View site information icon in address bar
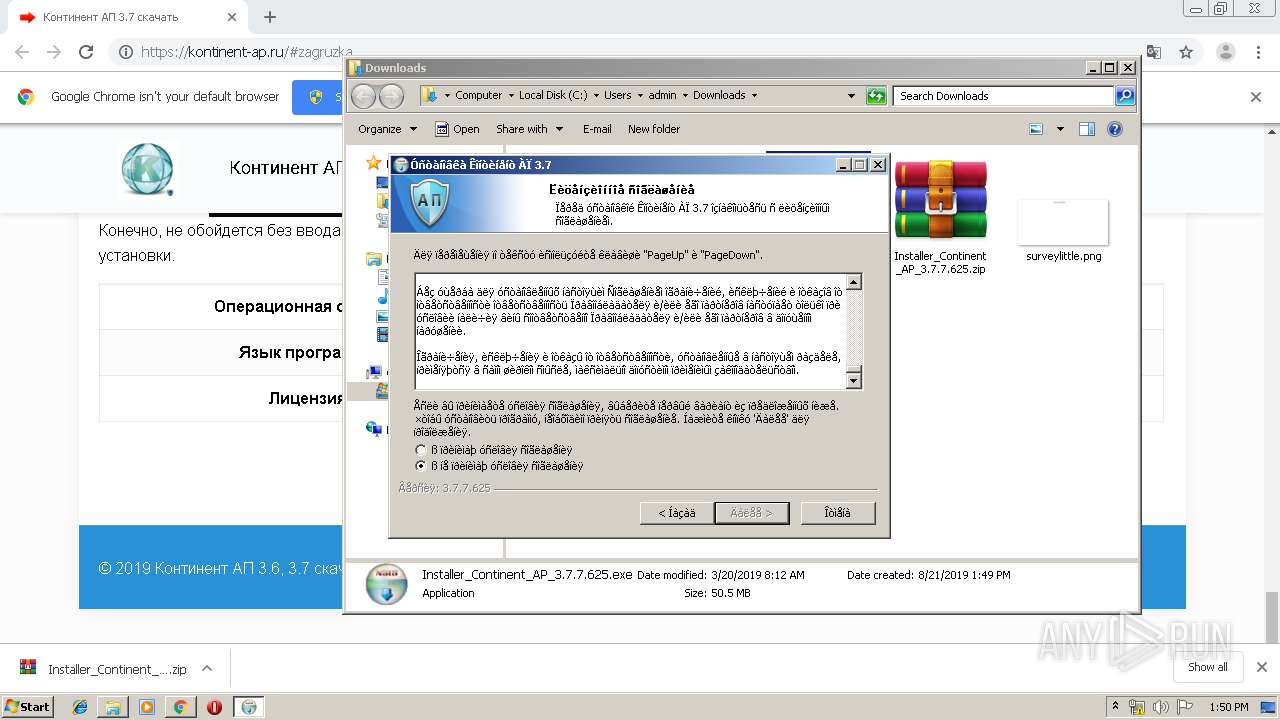 click(x=126, y=52)
